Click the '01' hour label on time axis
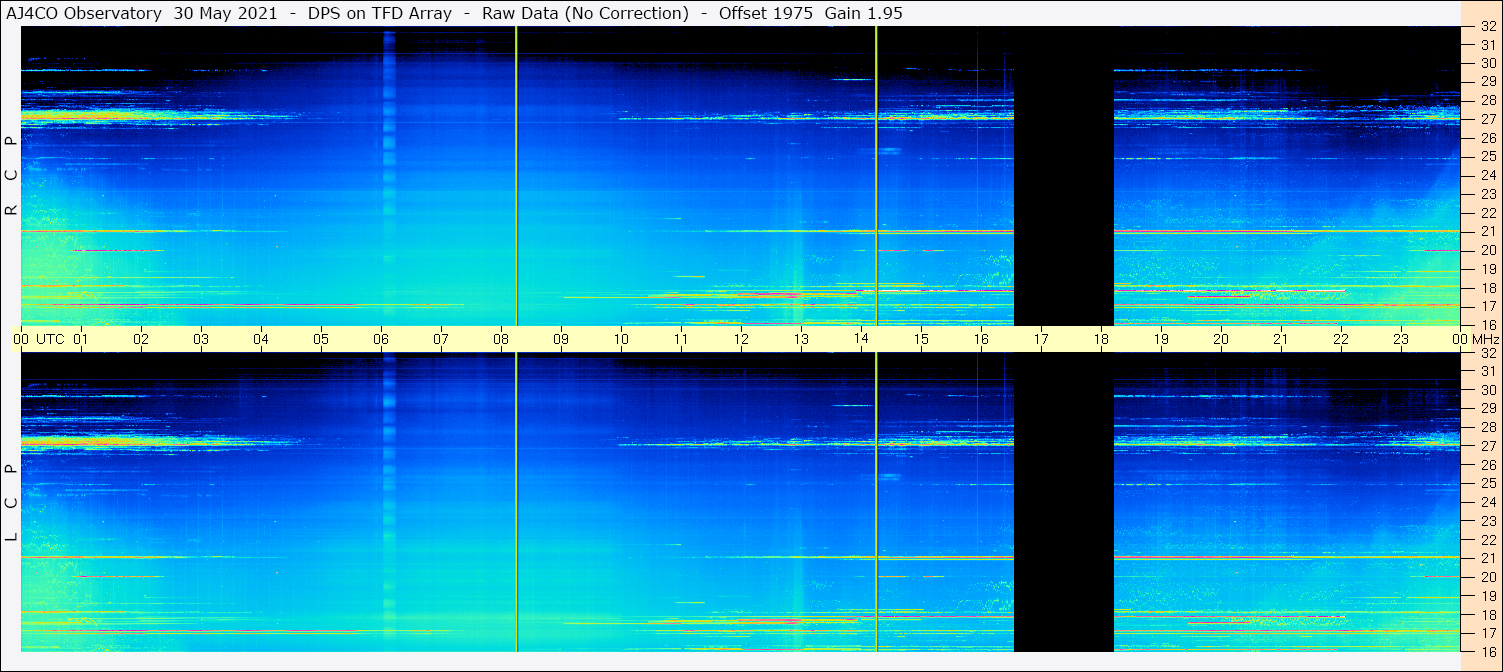This screenshot has width=1503, height=672. [x=81, y=339]
